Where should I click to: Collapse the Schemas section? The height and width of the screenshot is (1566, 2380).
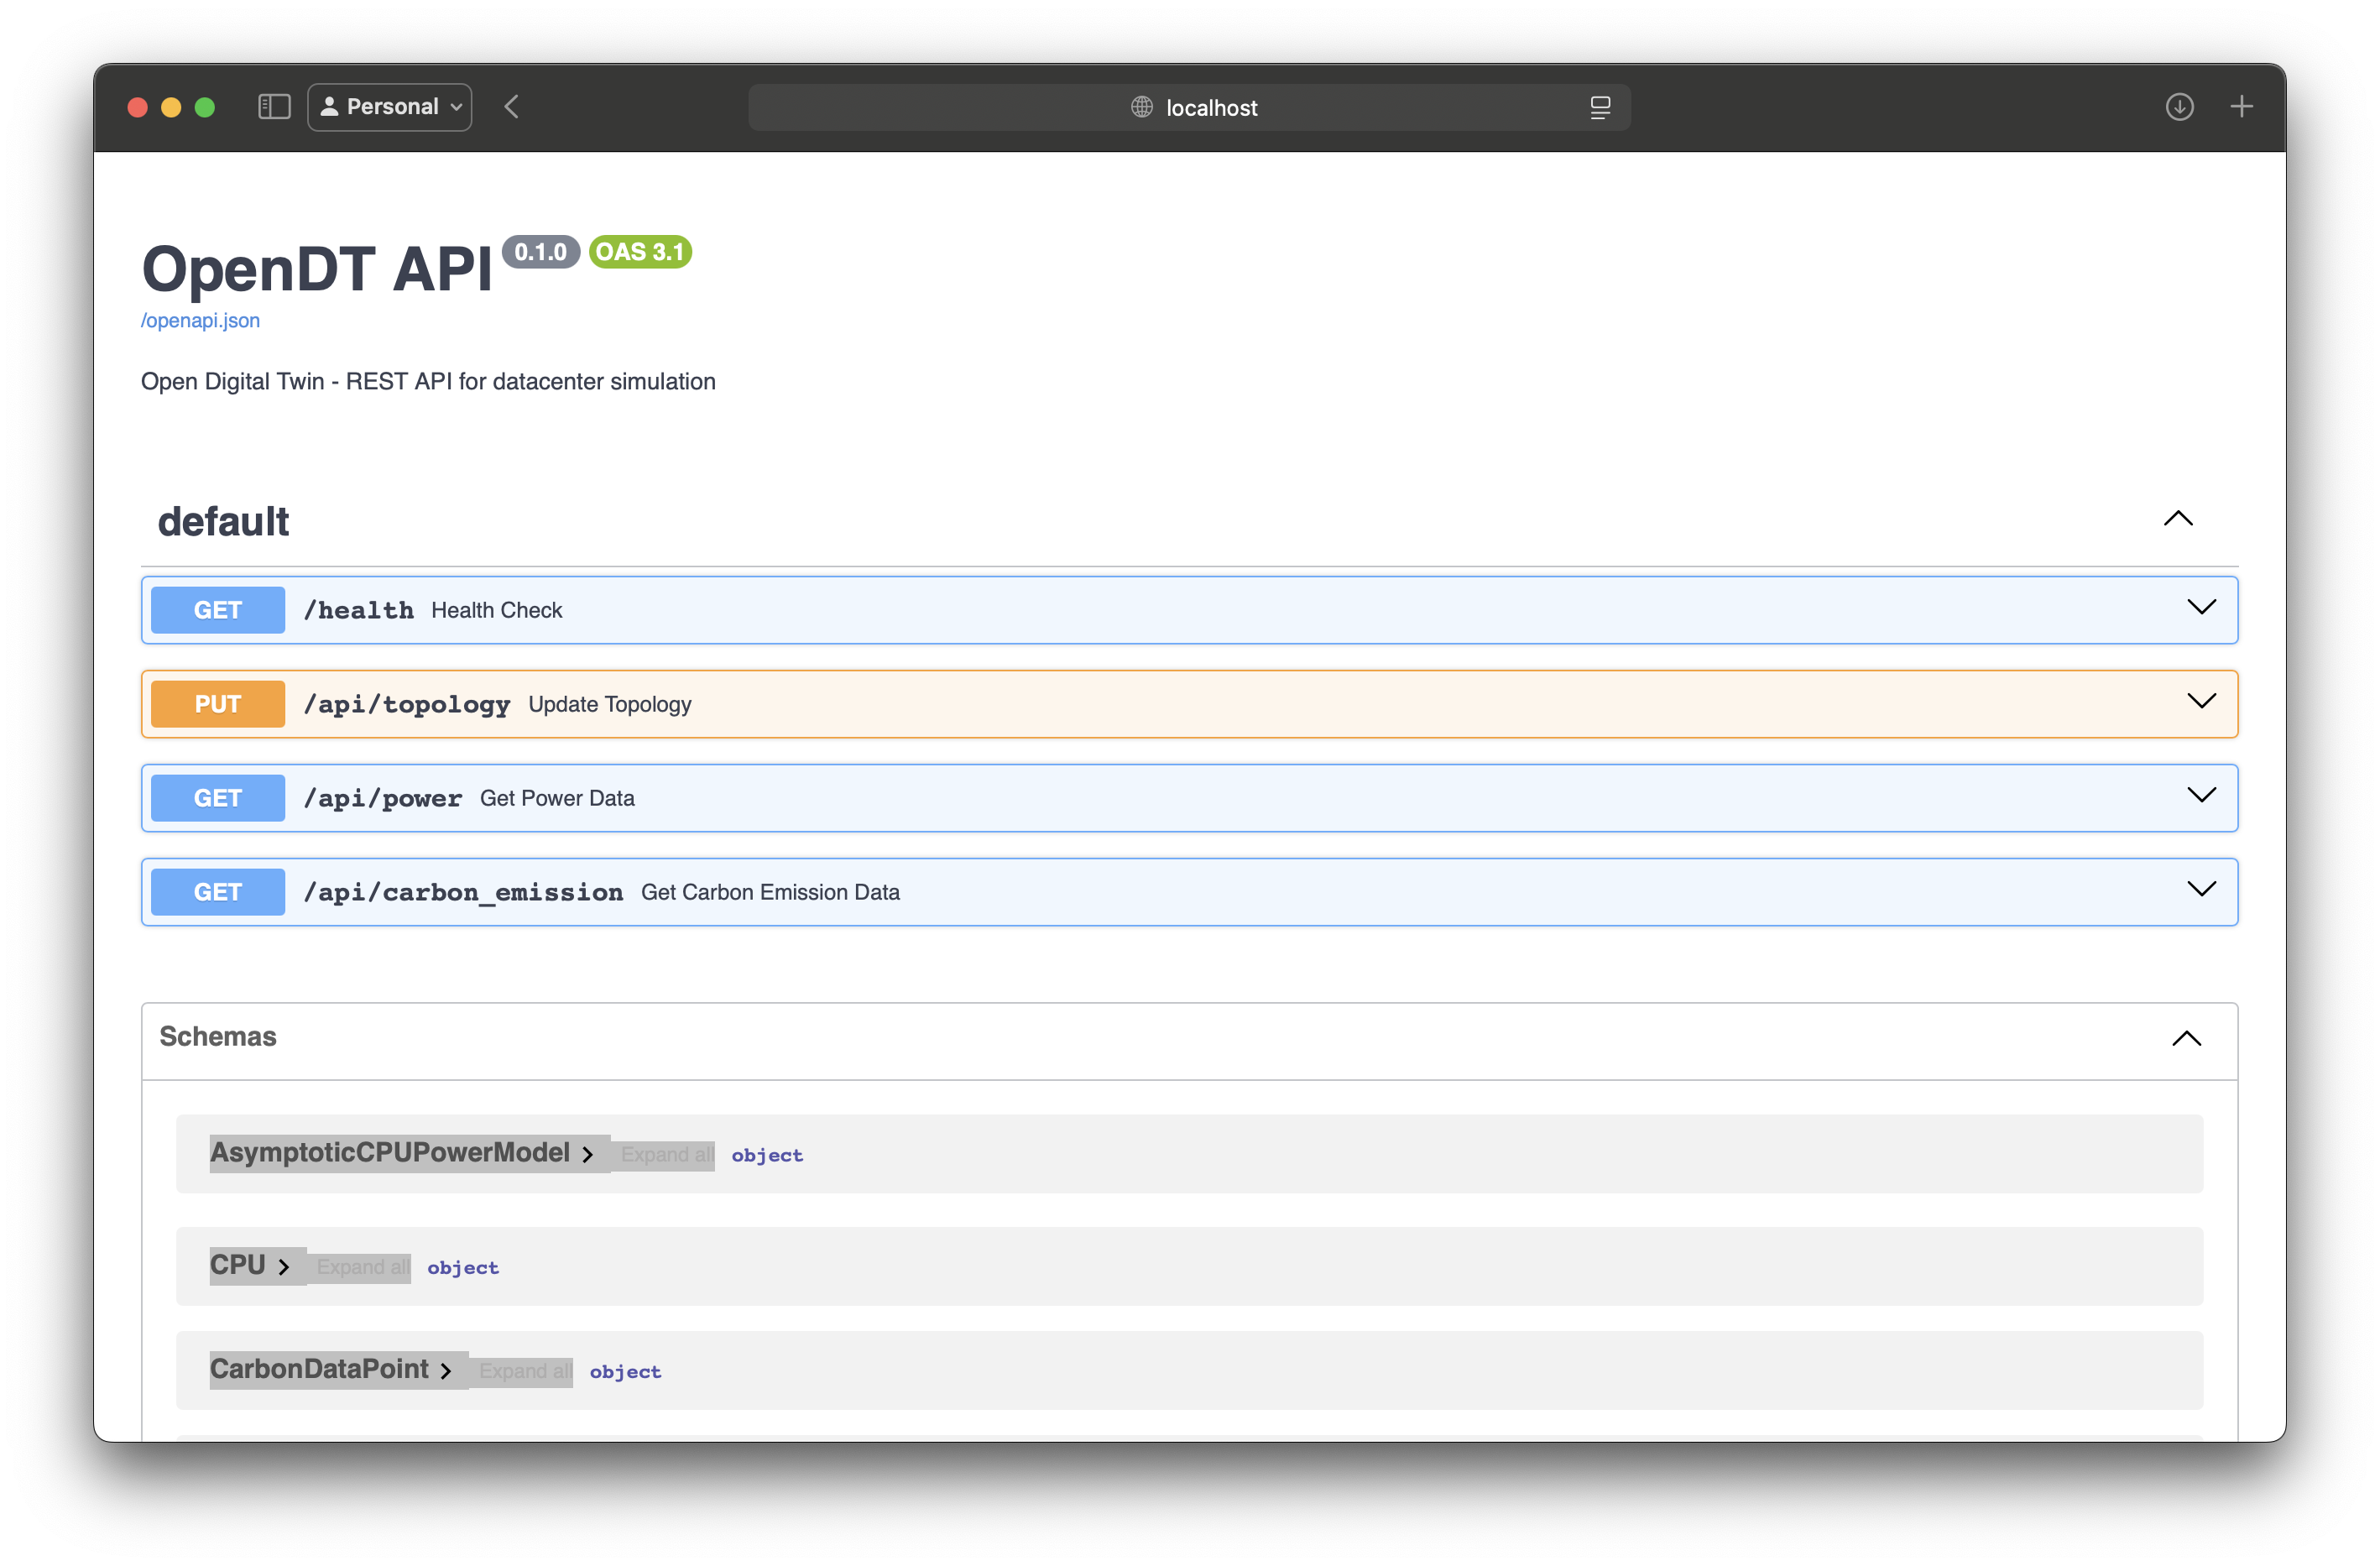[2186, 1039]
